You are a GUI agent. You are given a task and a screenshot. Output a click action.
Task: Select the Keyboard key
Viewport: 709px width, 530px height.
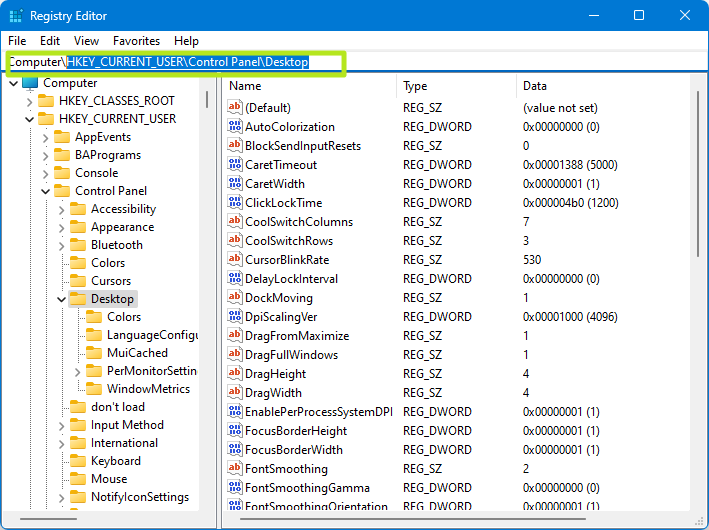116,461
